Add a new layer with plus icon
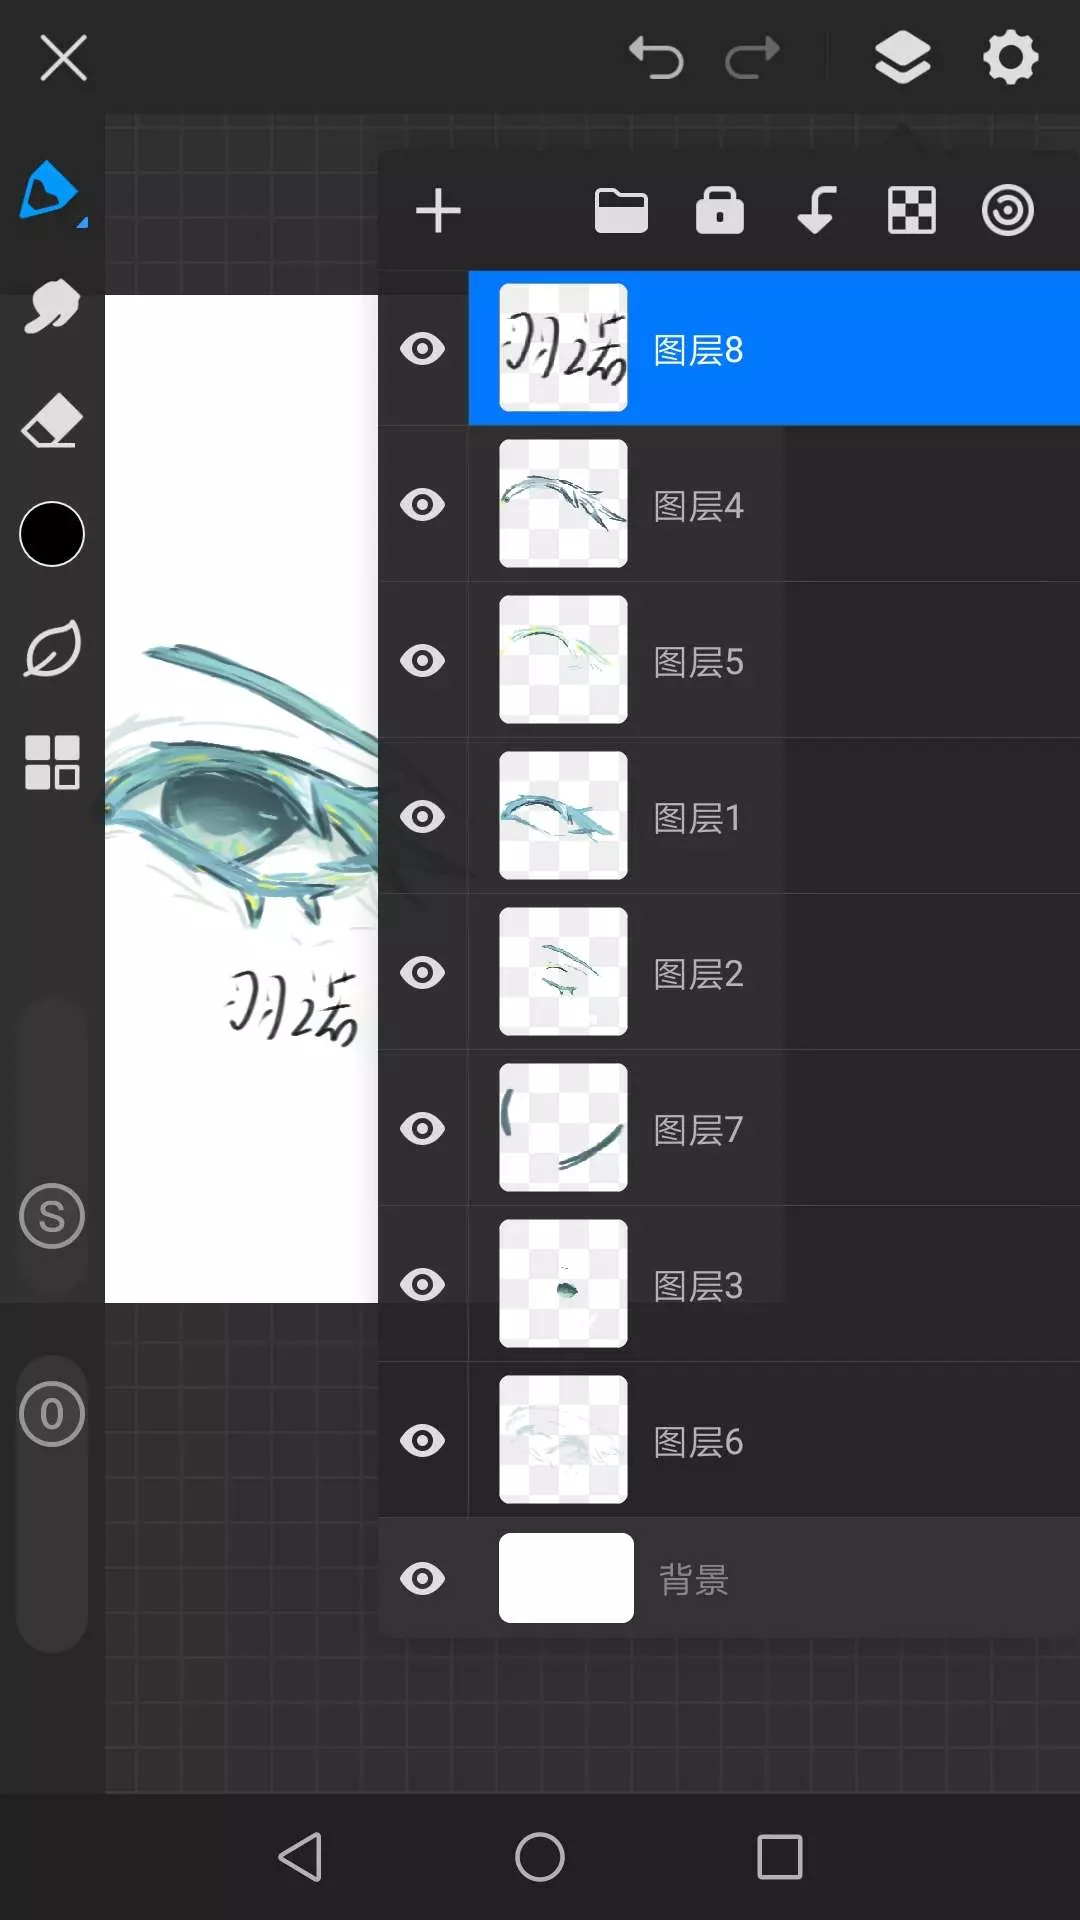 (x=438, y=211)
